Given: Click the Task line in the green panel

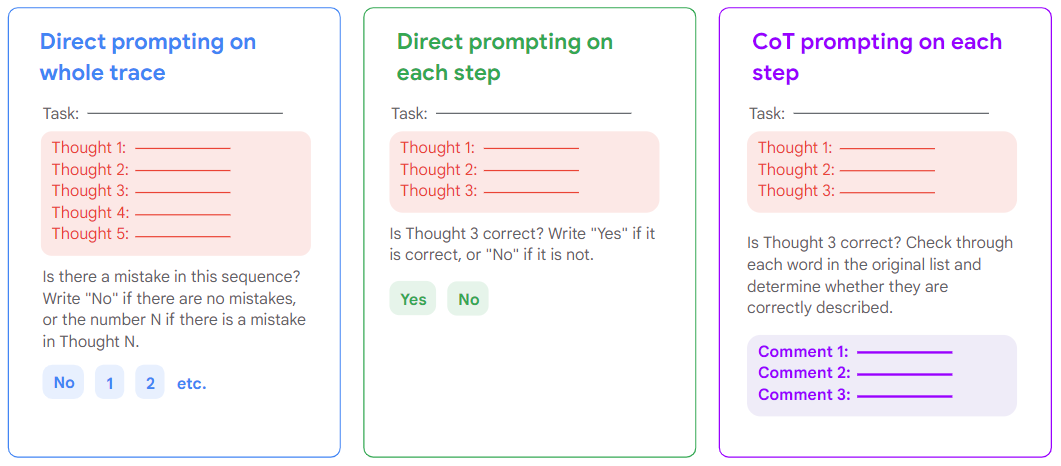Looking at the screenshot, I should [x=510, y=114].
